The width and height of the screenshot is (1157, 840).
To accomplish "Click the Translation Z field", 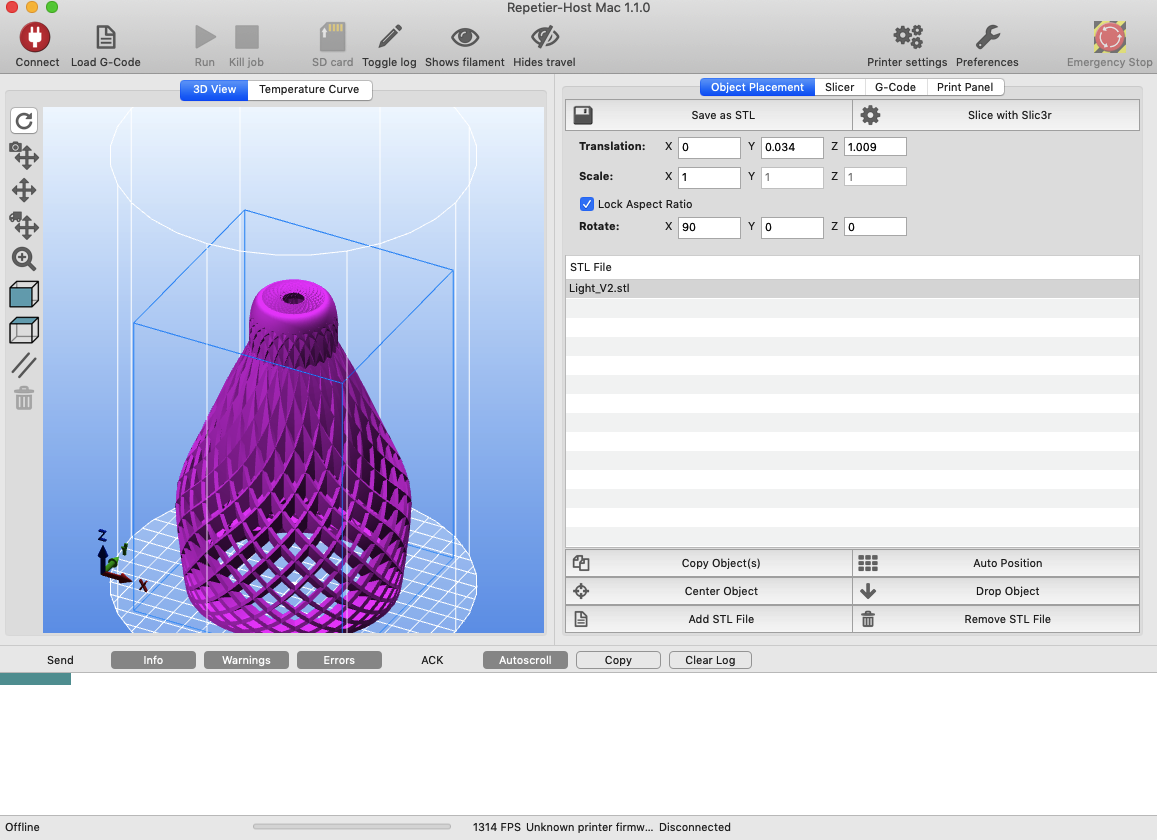I will pos(875,147).
